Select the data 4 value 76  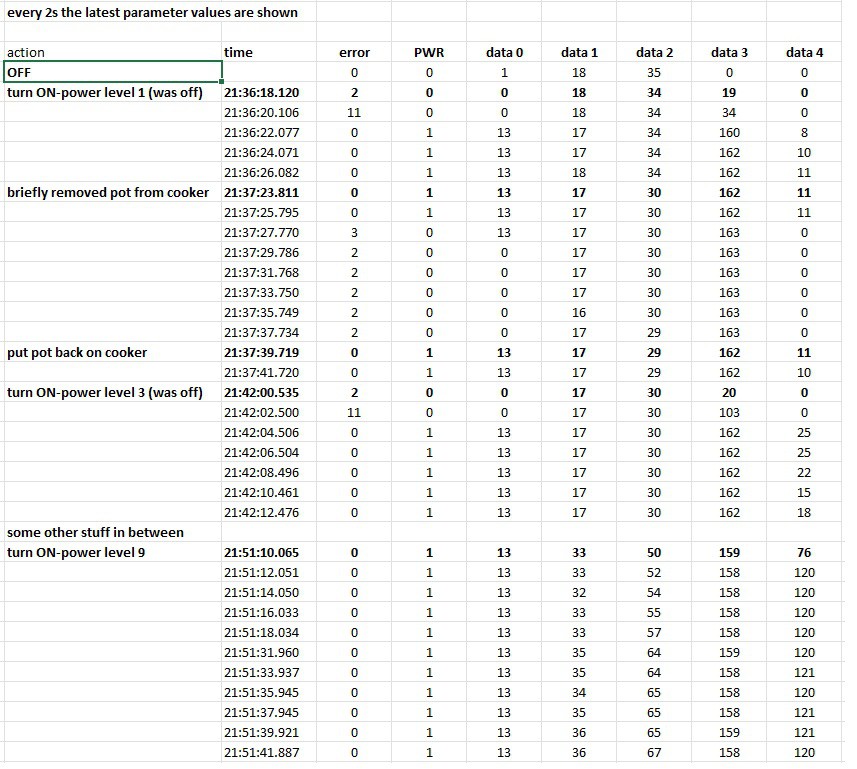click(x=804, y=552)
